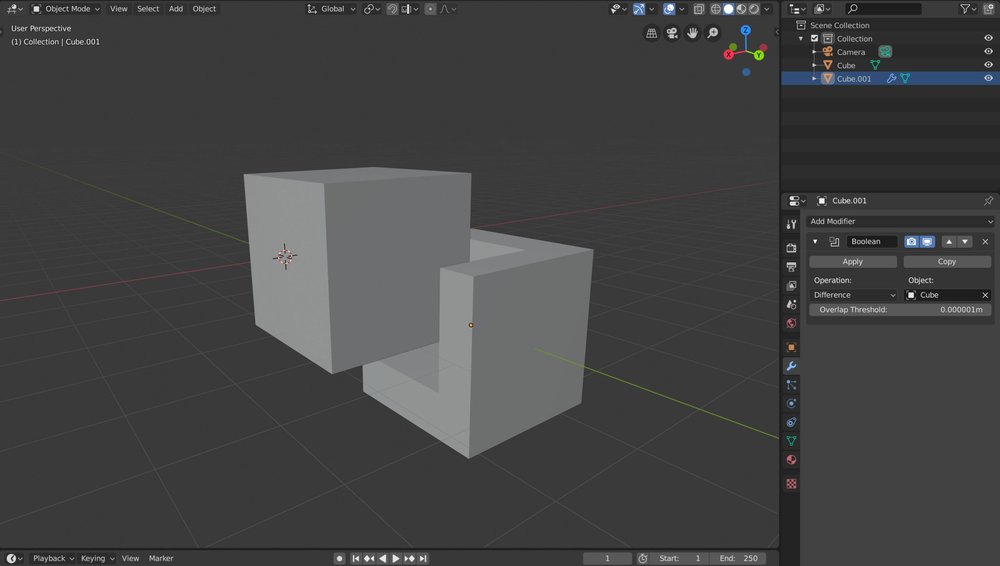The image size is (1000, 566).
Task: Apply the Boolean modifier
Action: point(853,262)
